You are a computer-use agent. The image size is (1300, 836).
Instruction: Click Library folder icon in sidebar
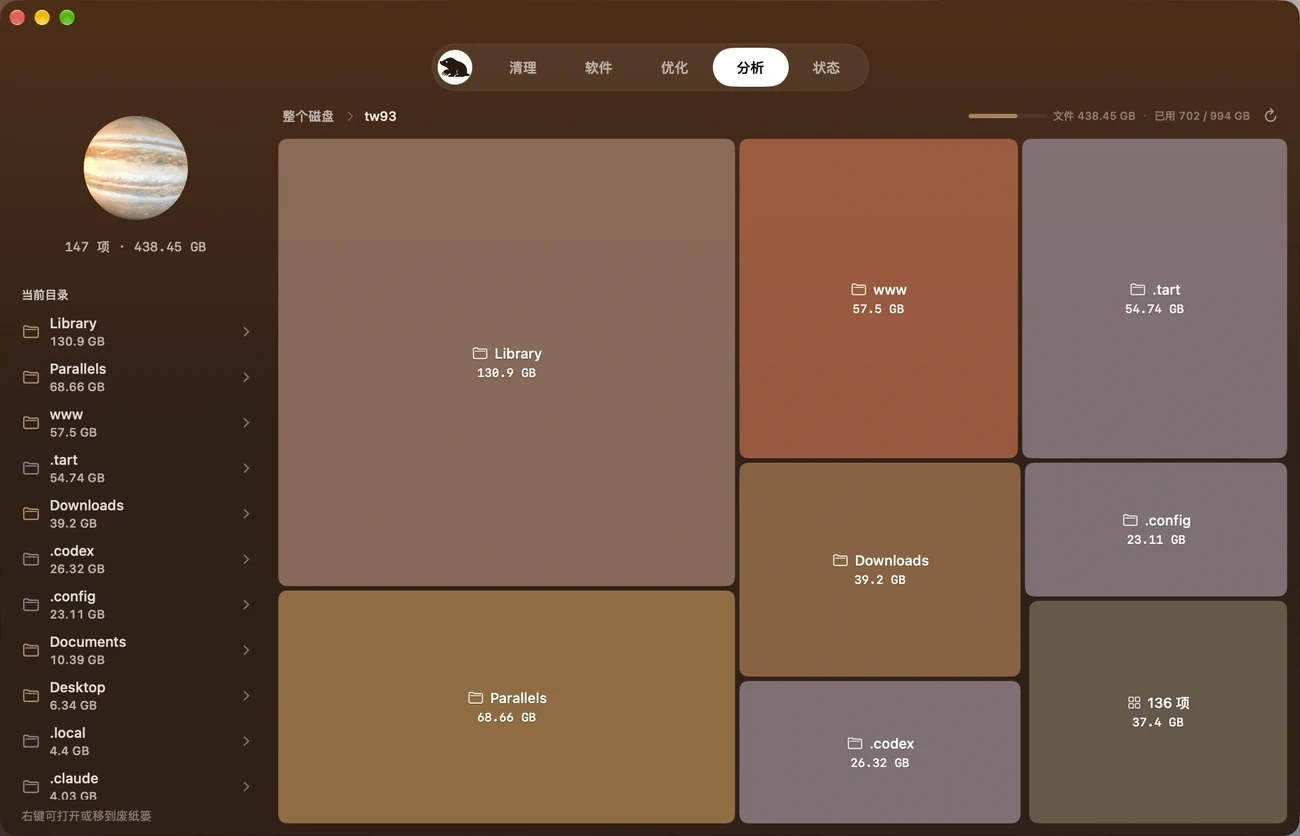click(31, 332)
